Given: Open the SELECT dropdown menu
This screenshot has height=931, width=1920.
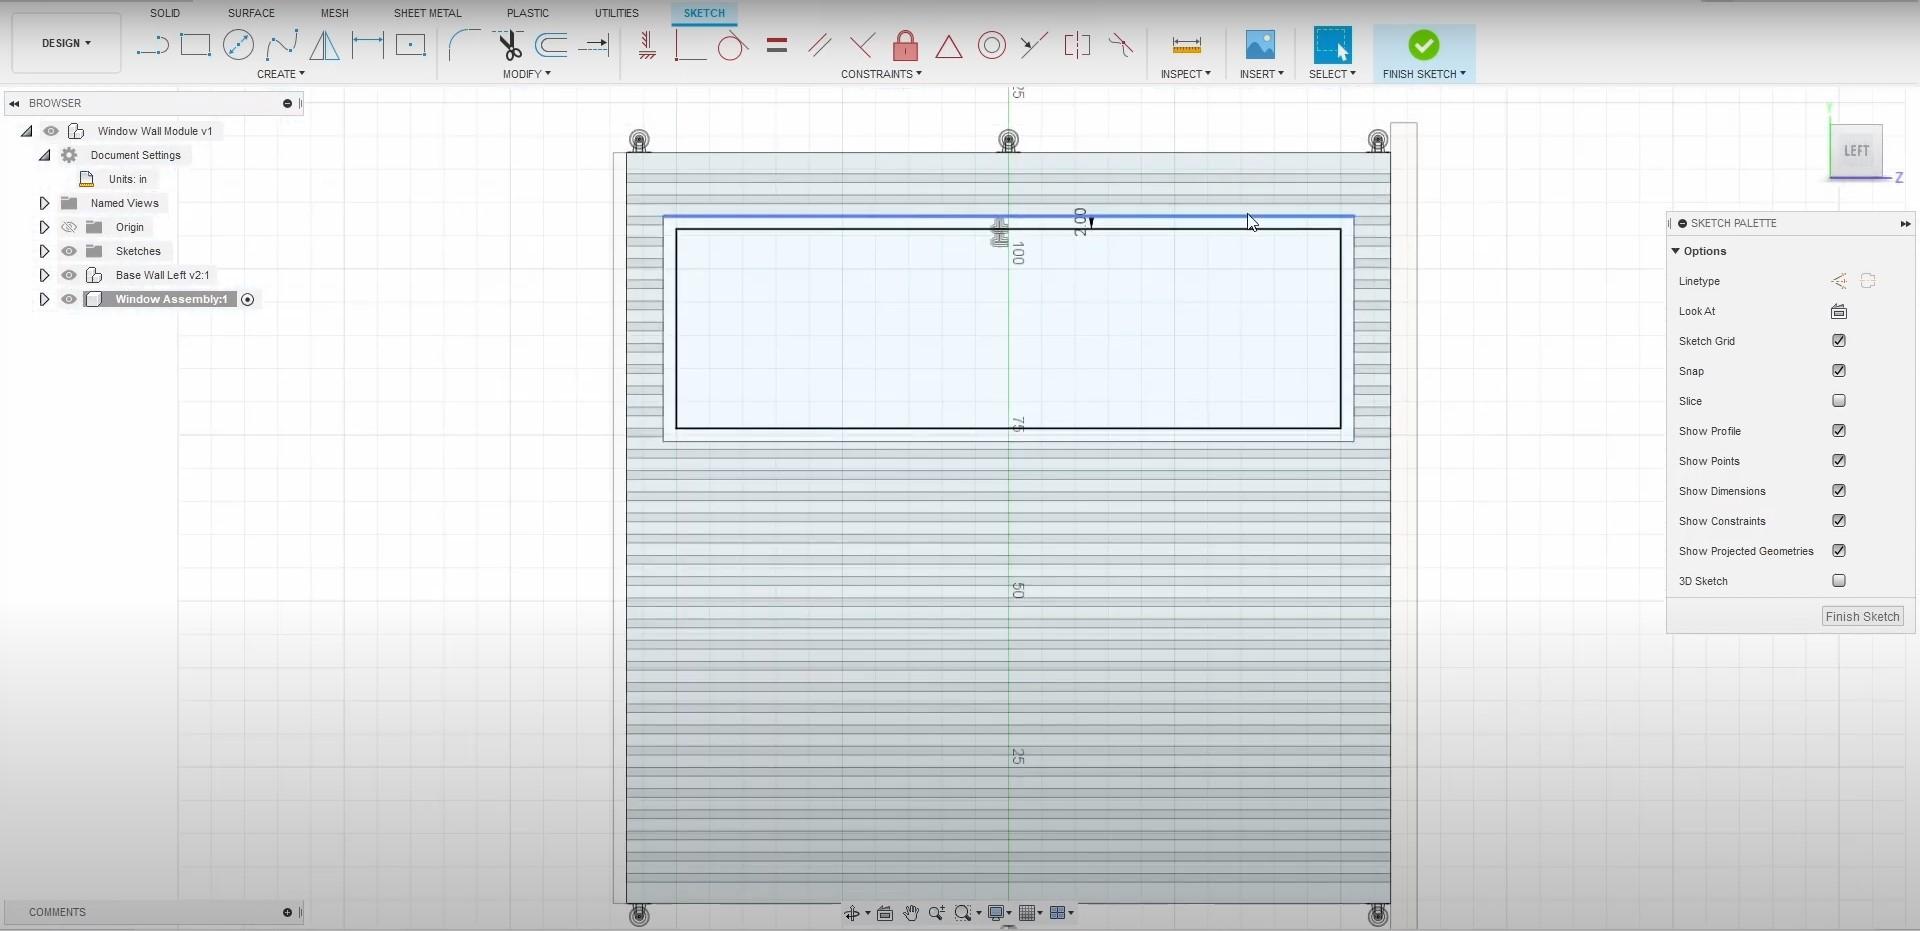Looking at the screenshot, I should [1332, 74].
